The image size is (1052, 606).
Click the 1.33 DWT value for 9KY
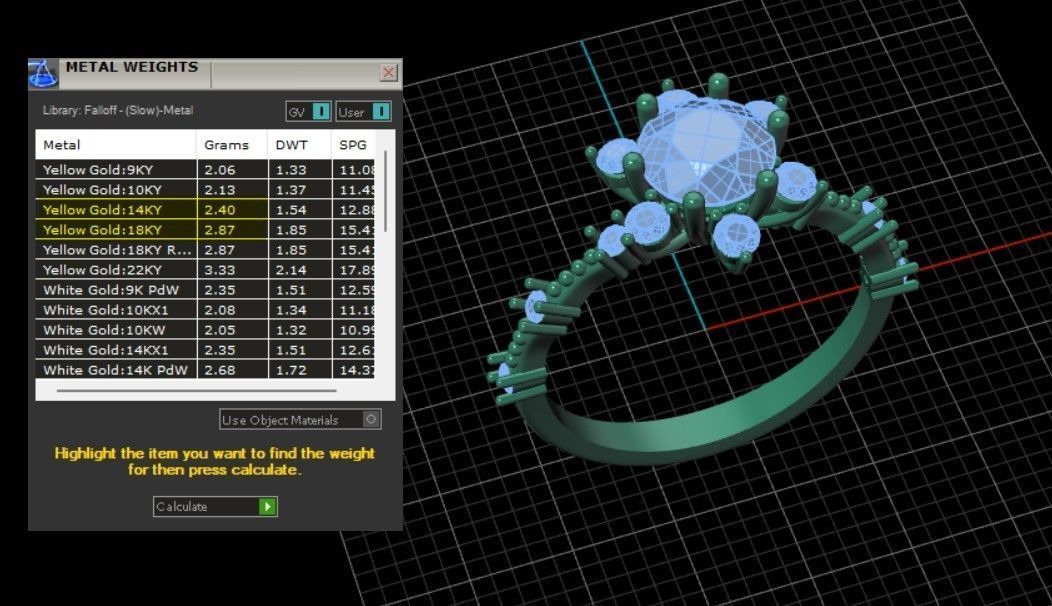click(291, 170)
